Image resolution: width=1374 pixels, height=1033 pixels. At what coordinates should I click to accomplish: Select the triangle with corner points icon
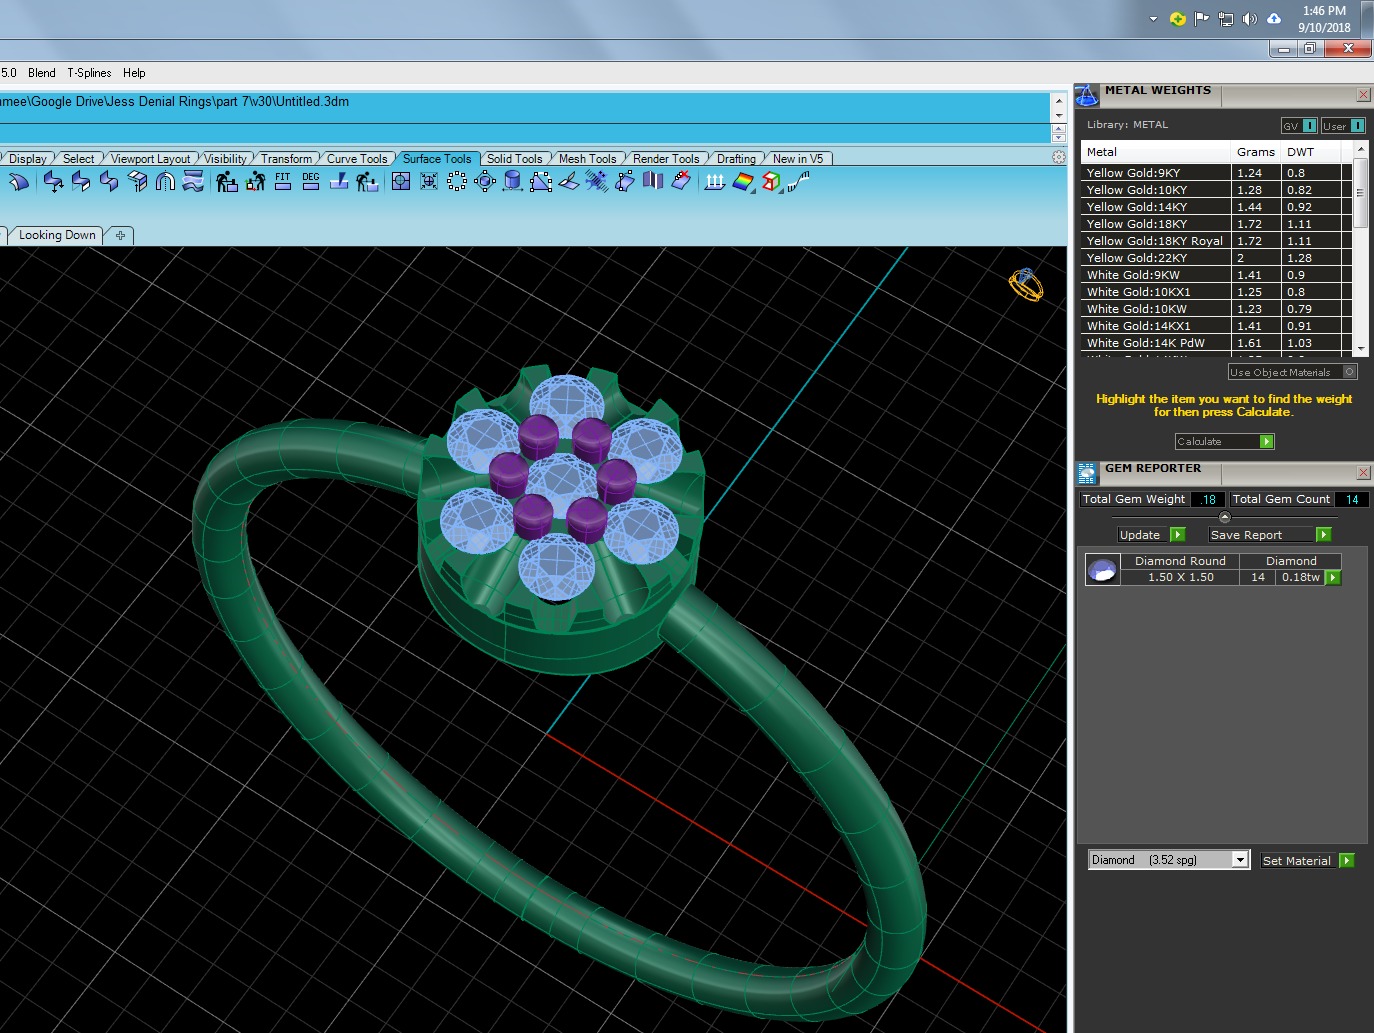pos(541,181)
